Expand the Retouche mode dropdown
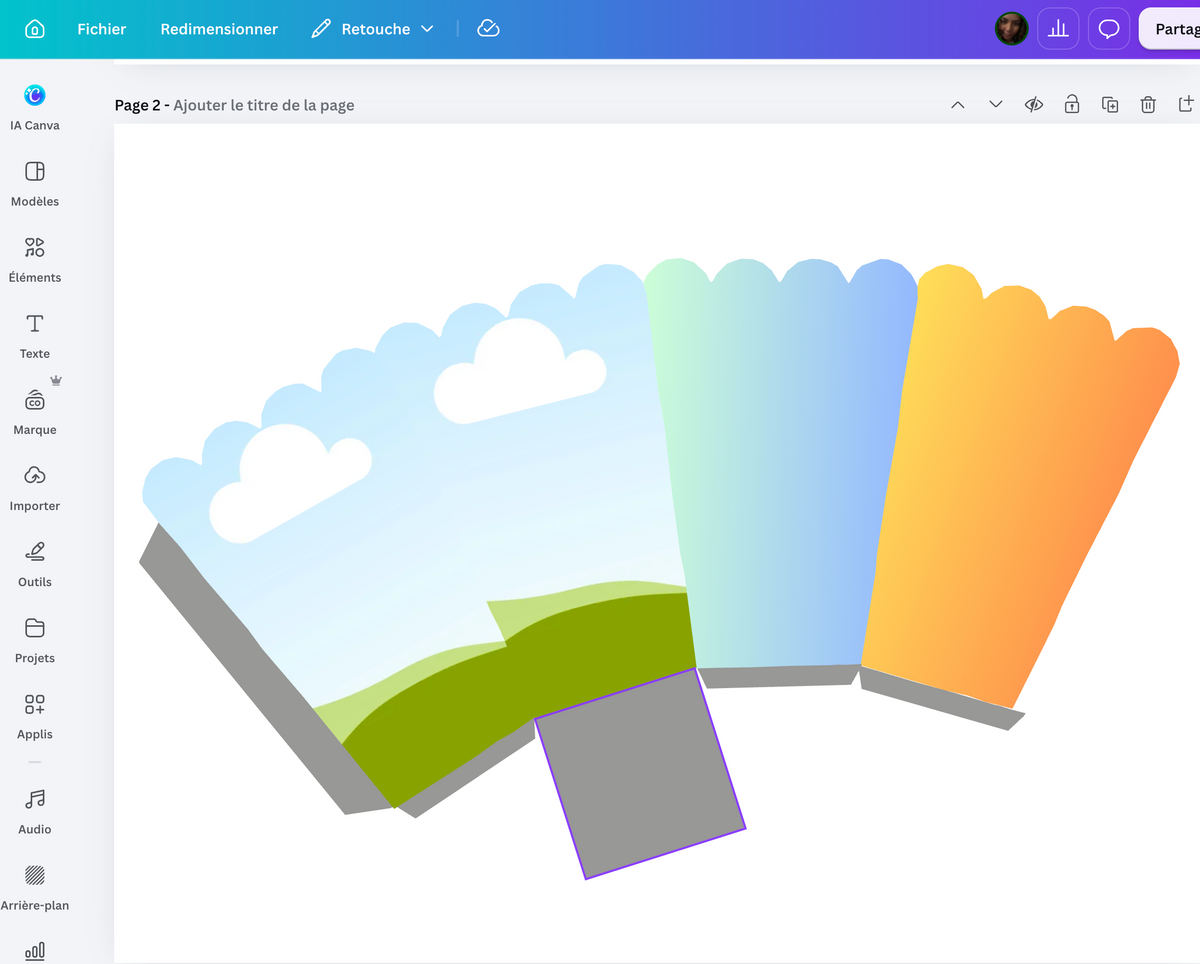The height and width of the screenshot is (964, 1200). pos(372,29)
